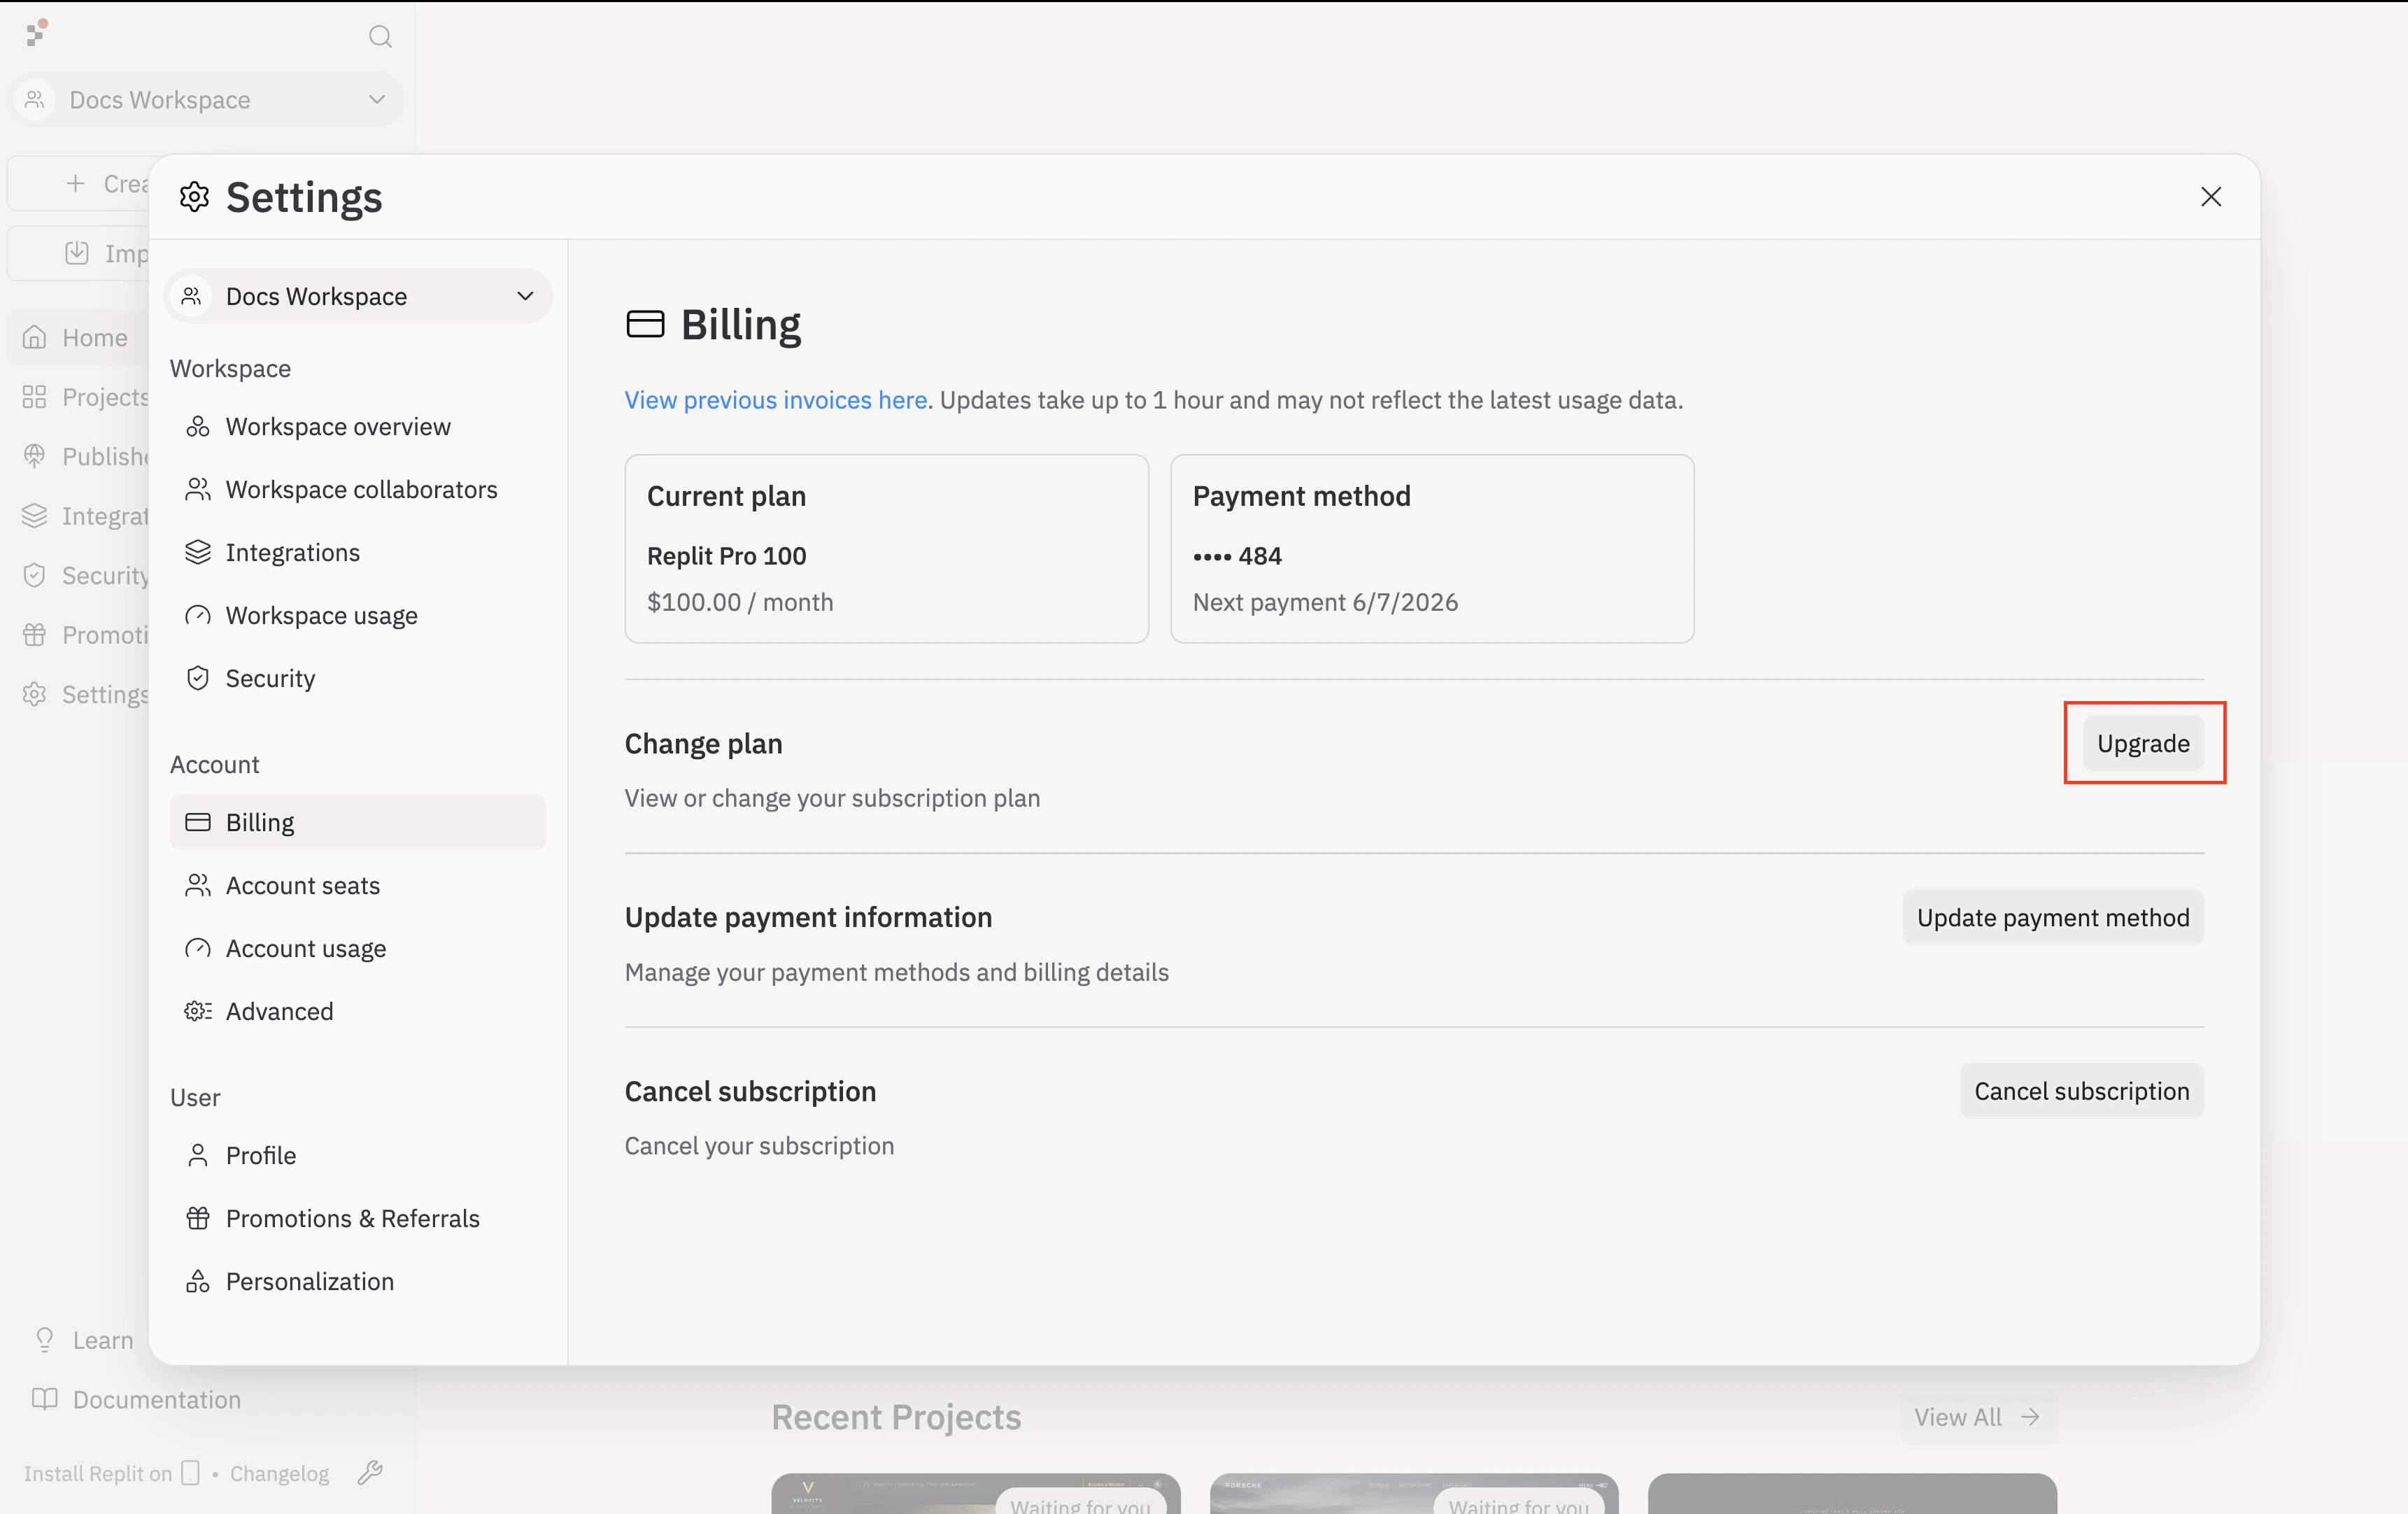
Task: Open the Docs Workspace switcher in sidebar
Action: tap(207, 100)
